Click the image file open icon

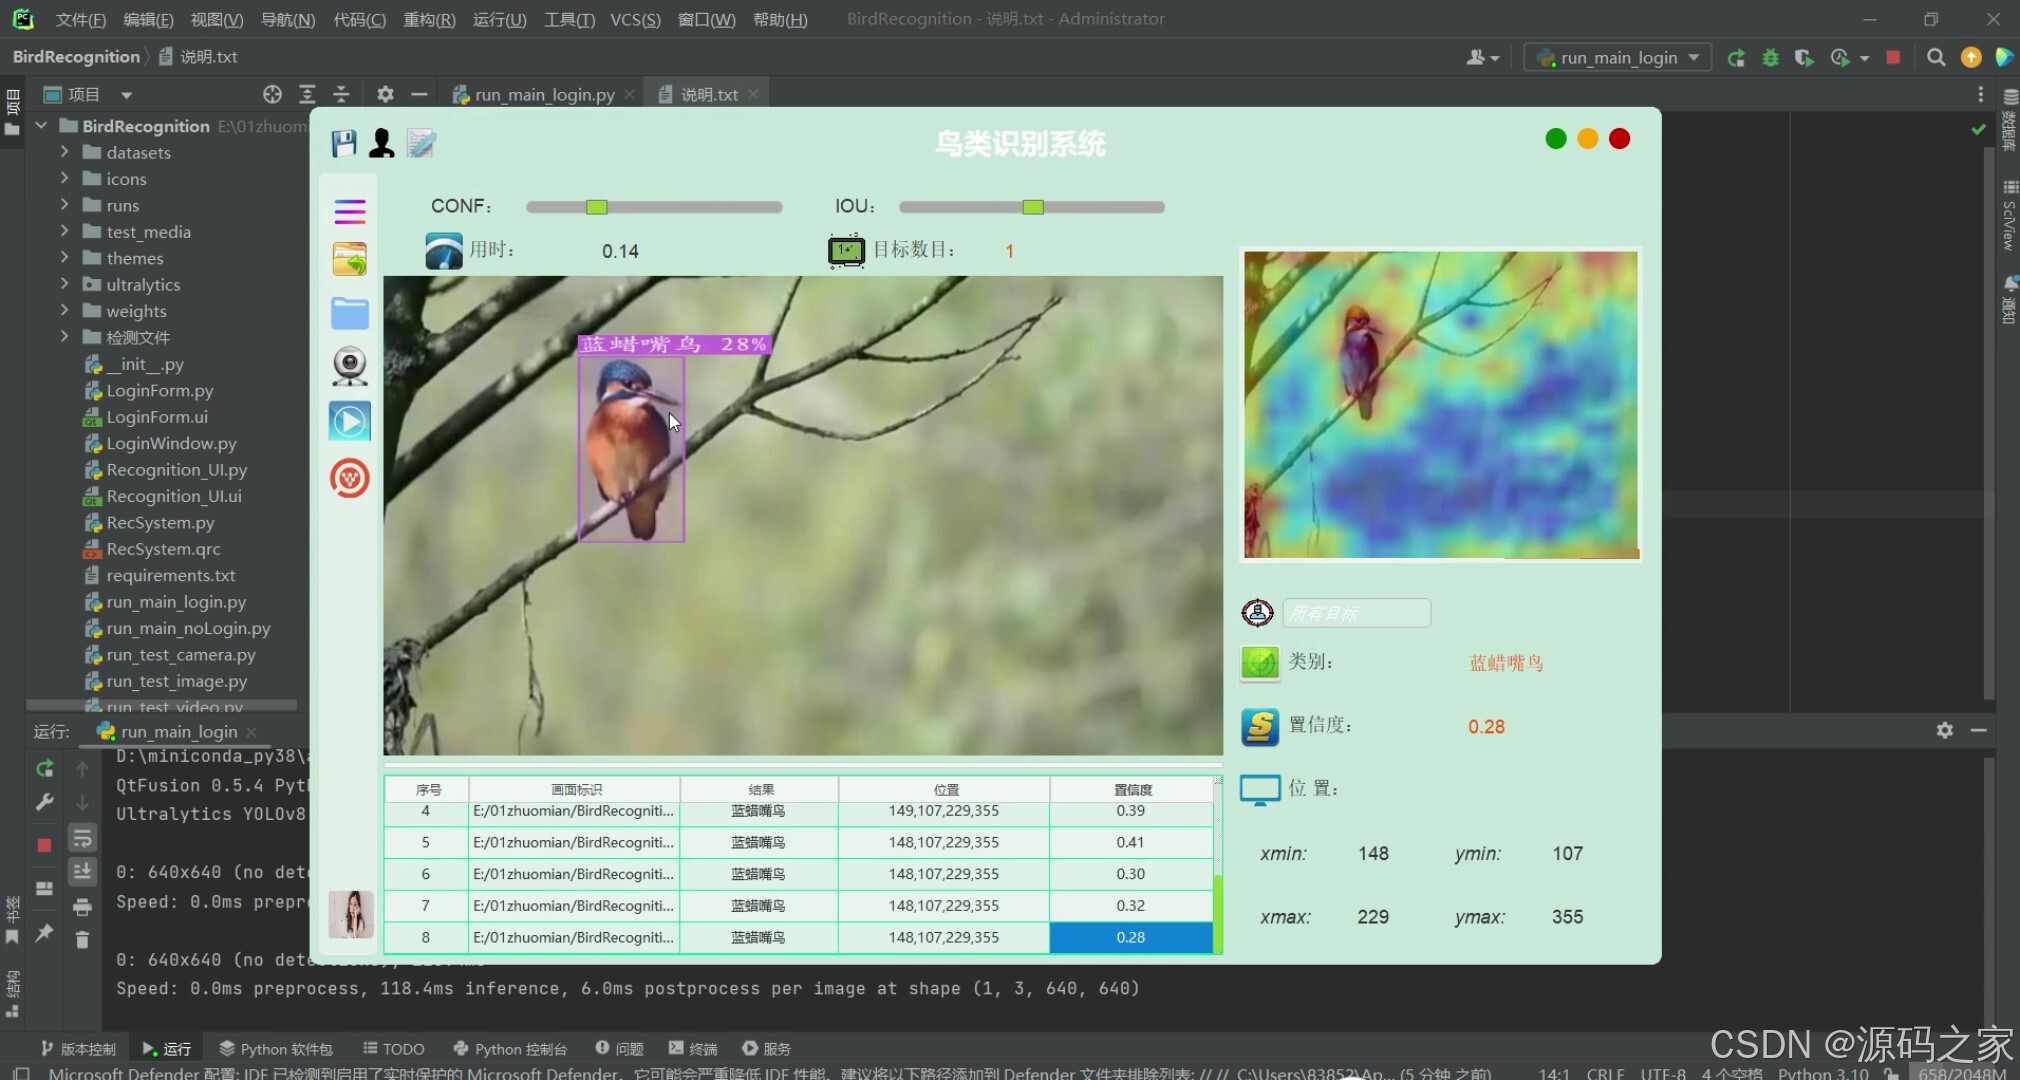(350, 260)
